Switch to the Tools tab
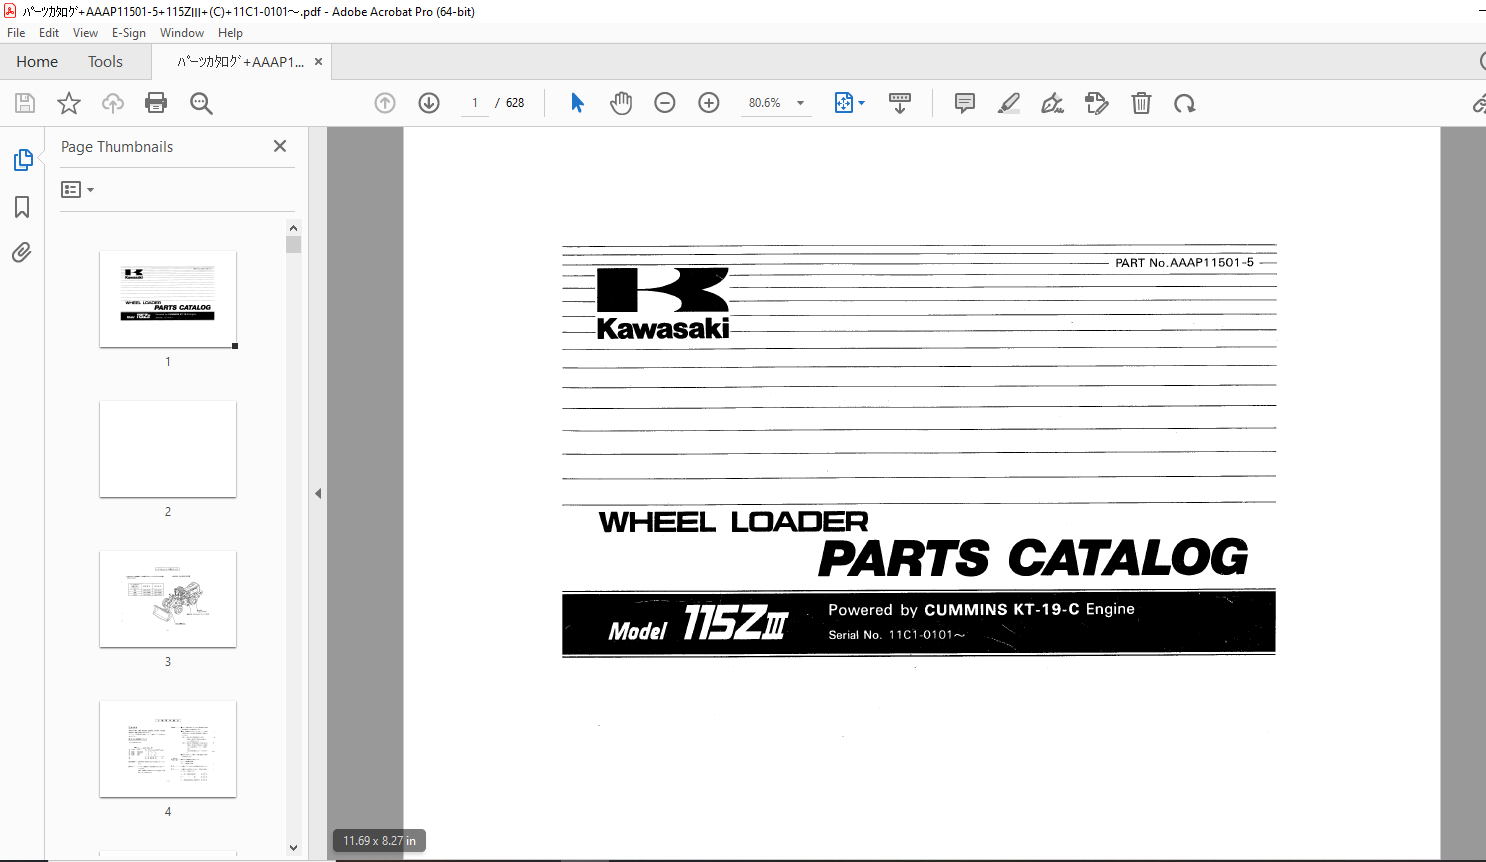1486x862 pixels. [x=105, y=62]
